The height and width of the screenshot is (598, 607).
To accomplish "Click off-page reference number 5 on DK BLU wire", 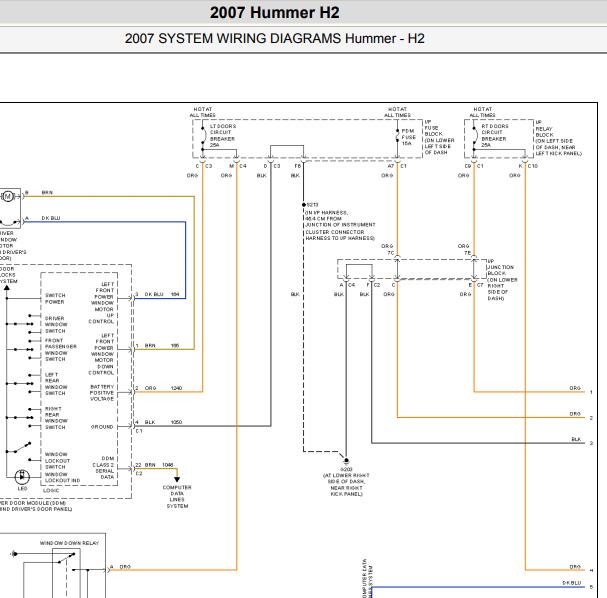I will point(591,587).
